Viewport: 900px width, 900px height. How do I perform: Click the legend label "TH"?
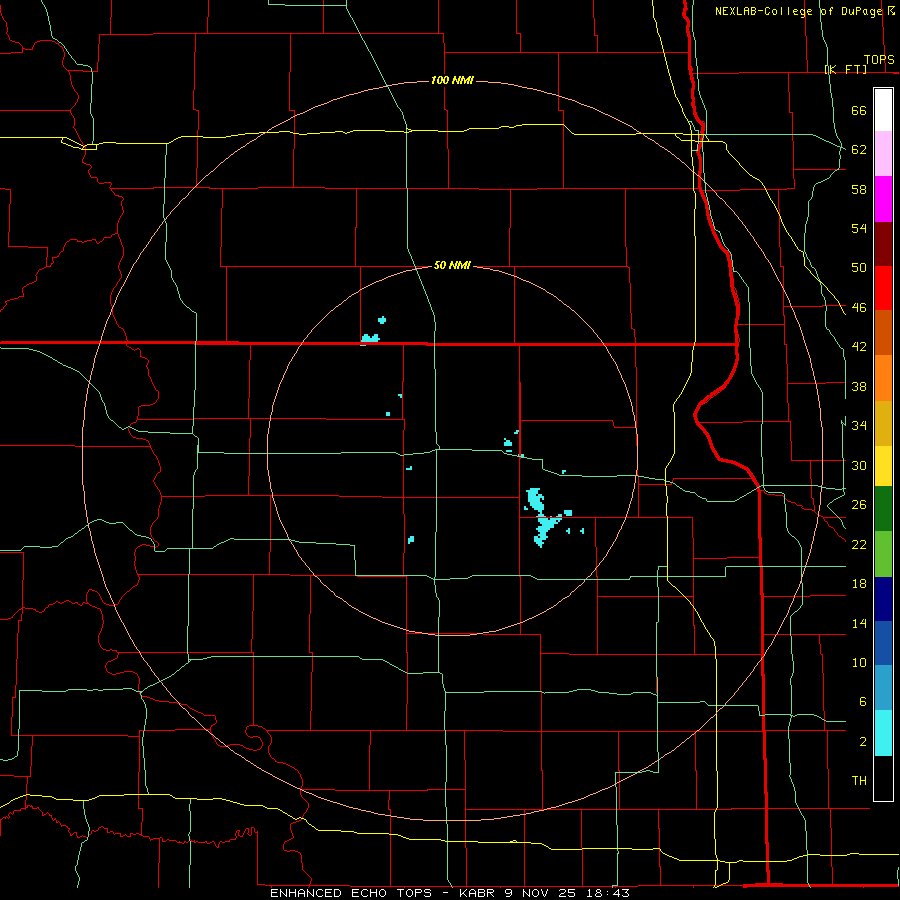(859, 781)
